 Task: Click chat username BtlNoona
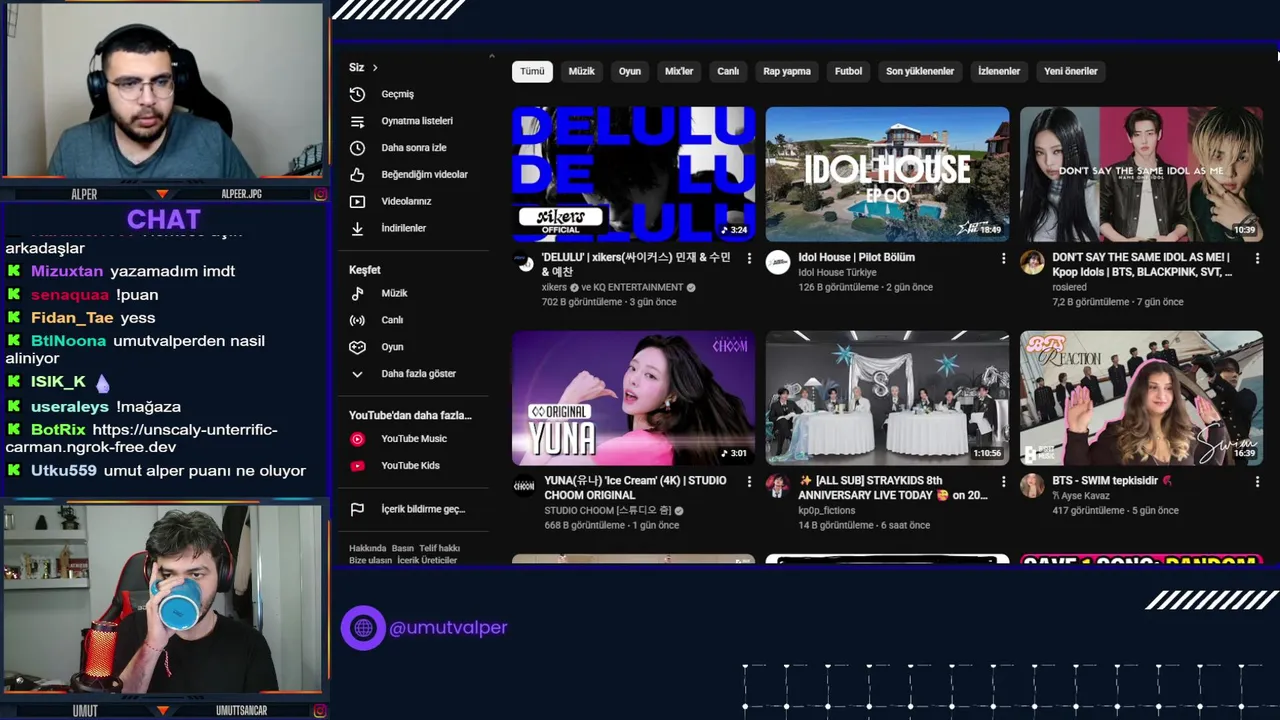pyautogui.click(x=68, y=341)
